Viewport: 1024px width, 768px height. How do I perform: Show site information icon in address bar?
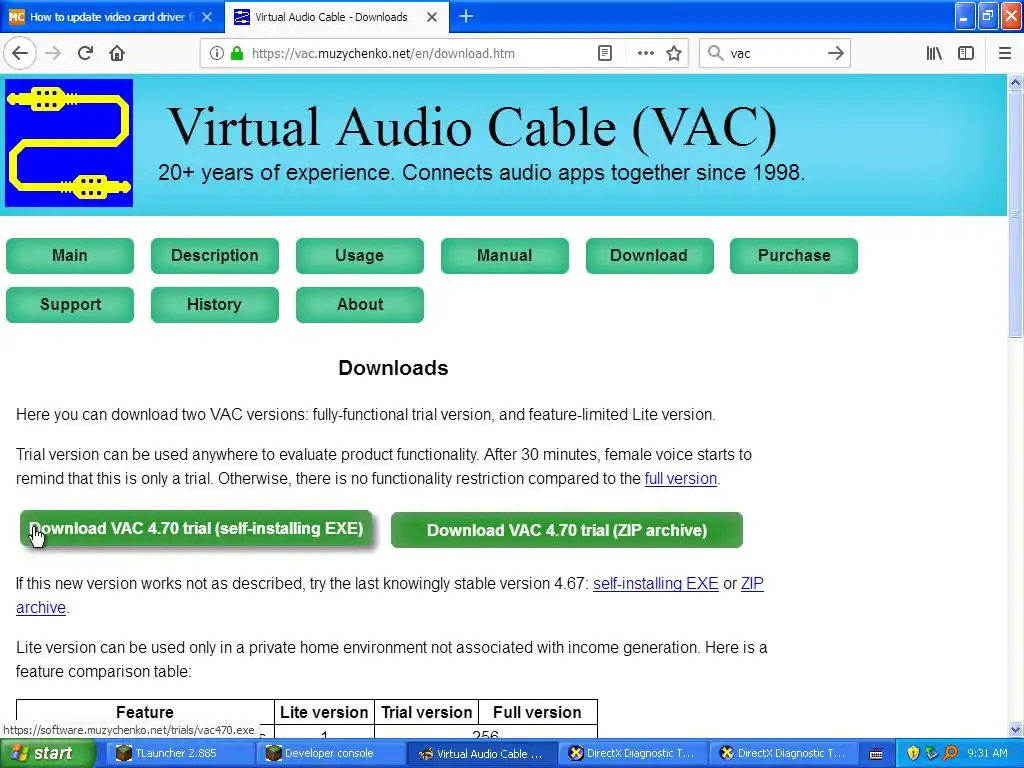pos(216,54)
